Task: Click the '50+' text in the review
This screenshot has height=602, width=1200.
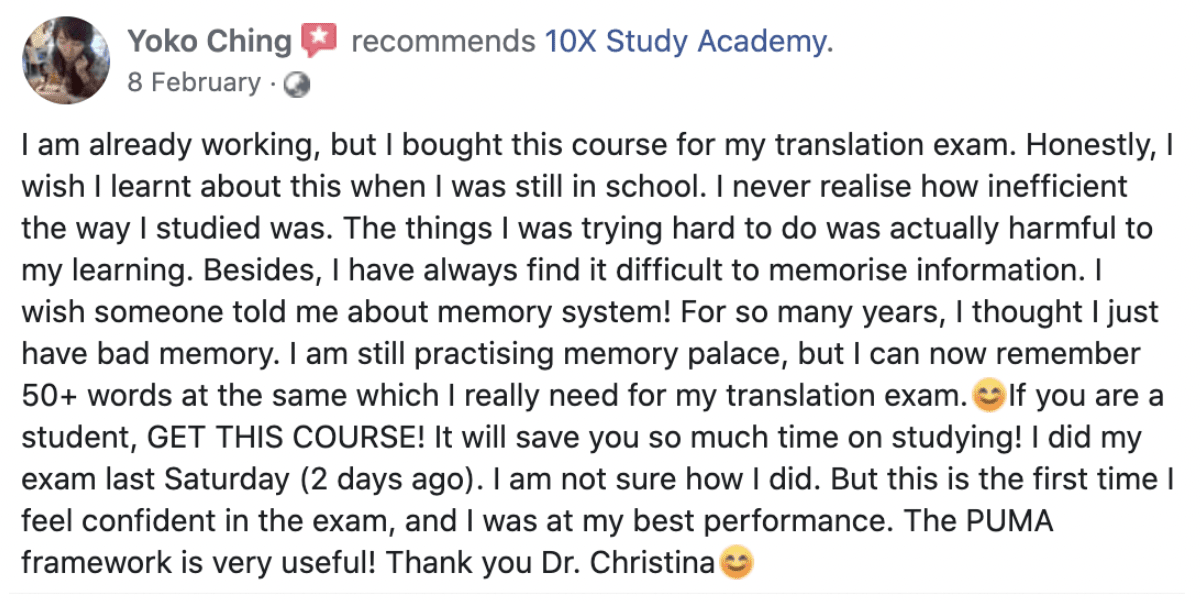Action: point(47,397)
